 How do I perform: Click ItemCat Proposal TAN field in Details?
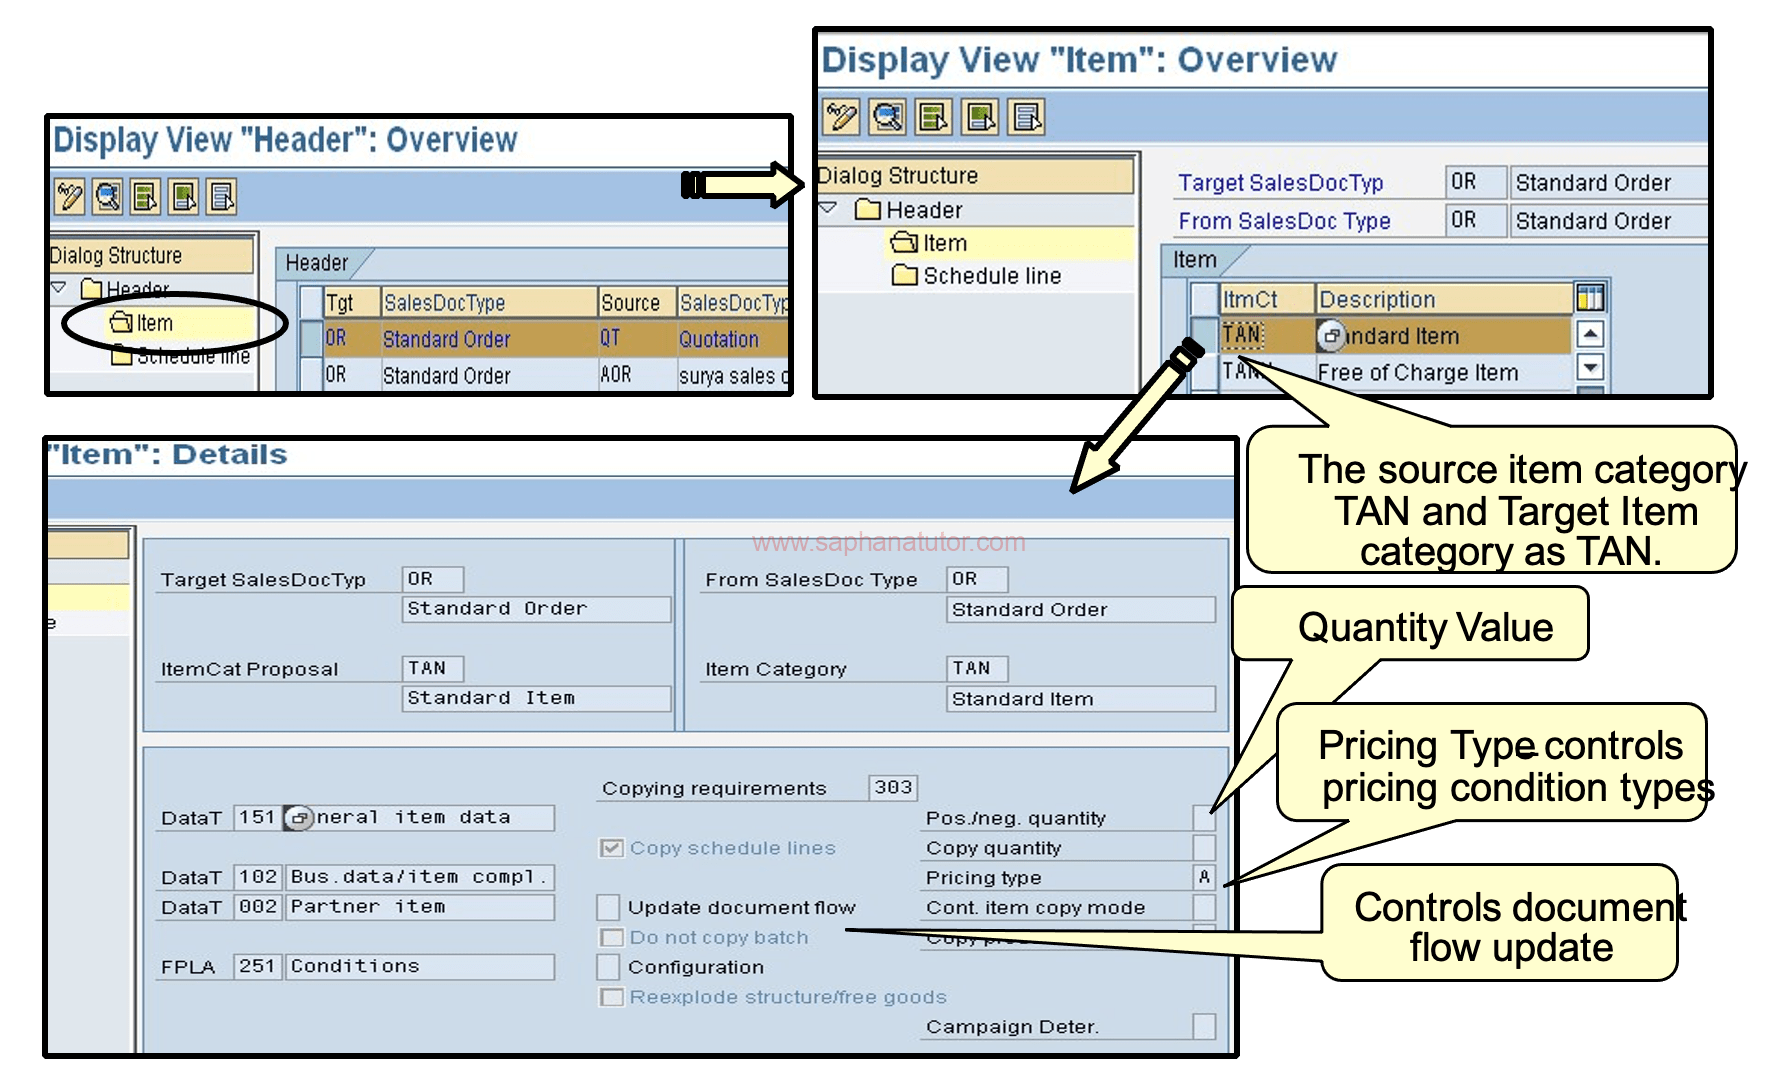pos(433,668)
